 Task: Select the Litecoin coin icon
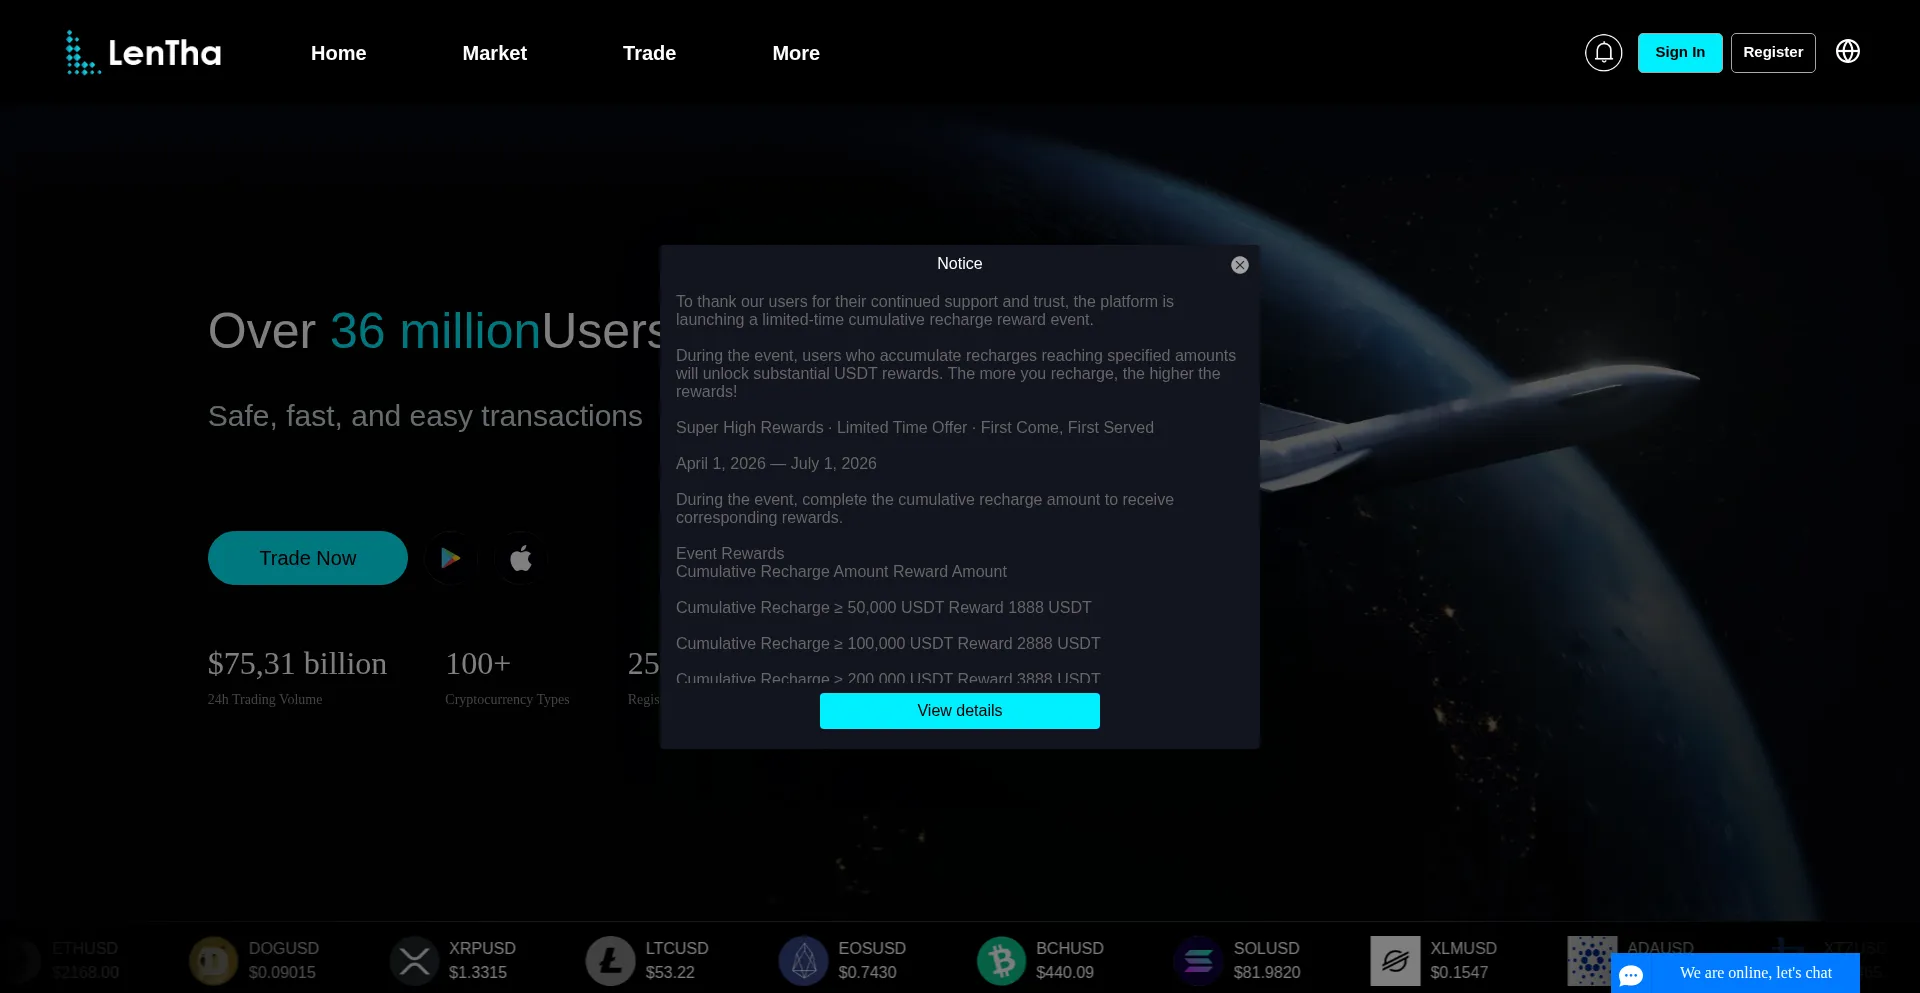[610, 961]
